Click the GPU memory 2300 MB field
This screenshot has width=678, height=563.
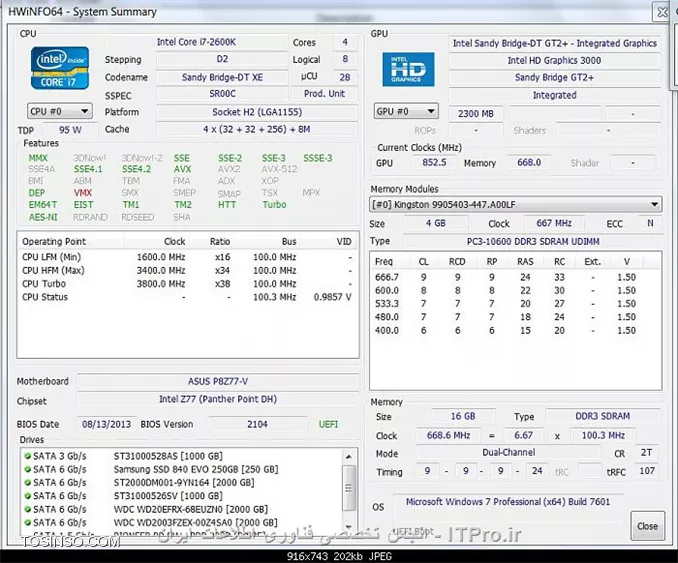point(476,113)
